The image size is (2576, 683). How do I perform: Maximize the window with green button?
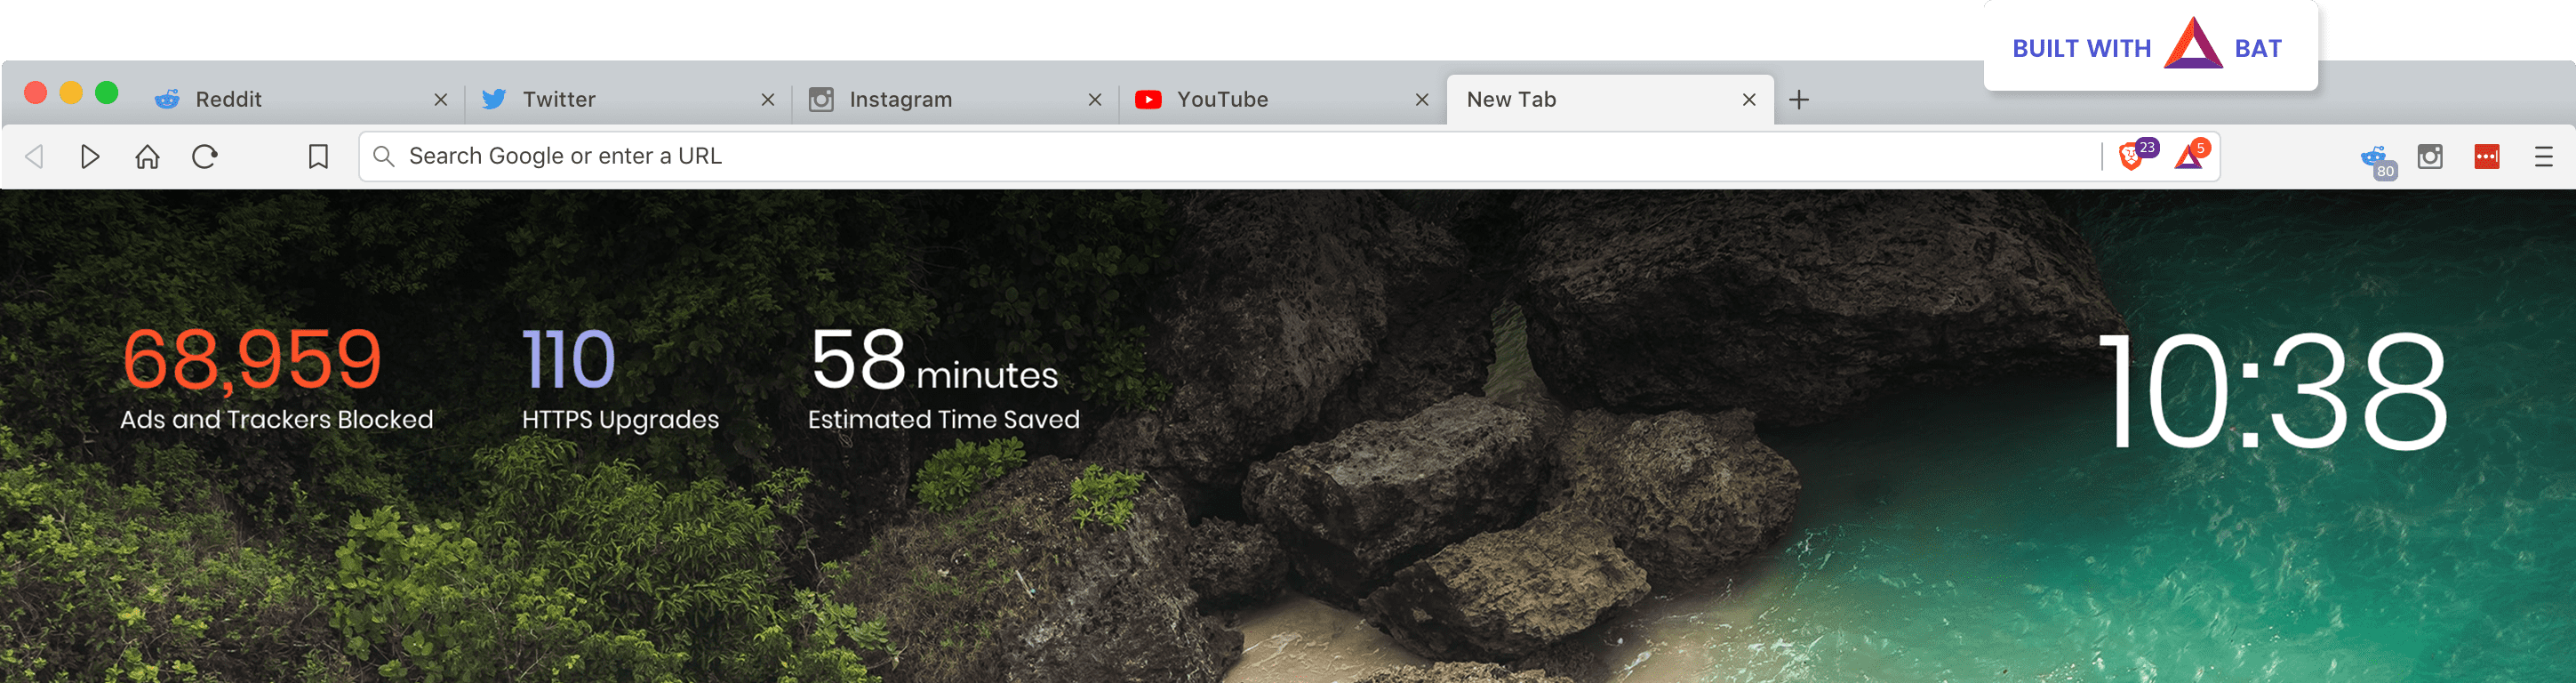pos(107,93)
